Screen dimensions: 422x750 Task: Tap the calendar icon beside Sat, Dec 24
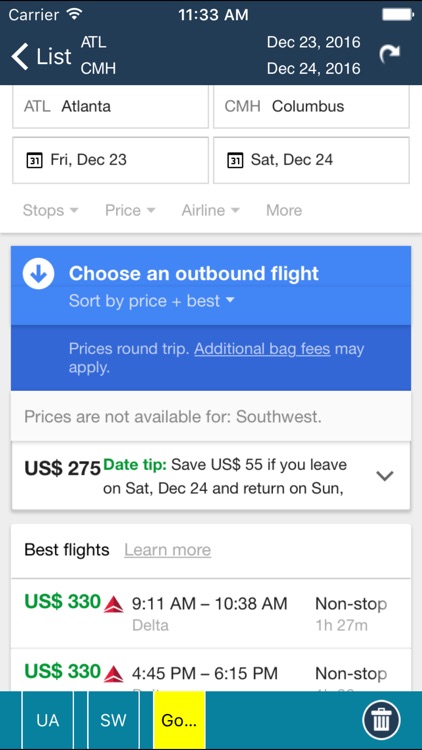tap(233, 160)
